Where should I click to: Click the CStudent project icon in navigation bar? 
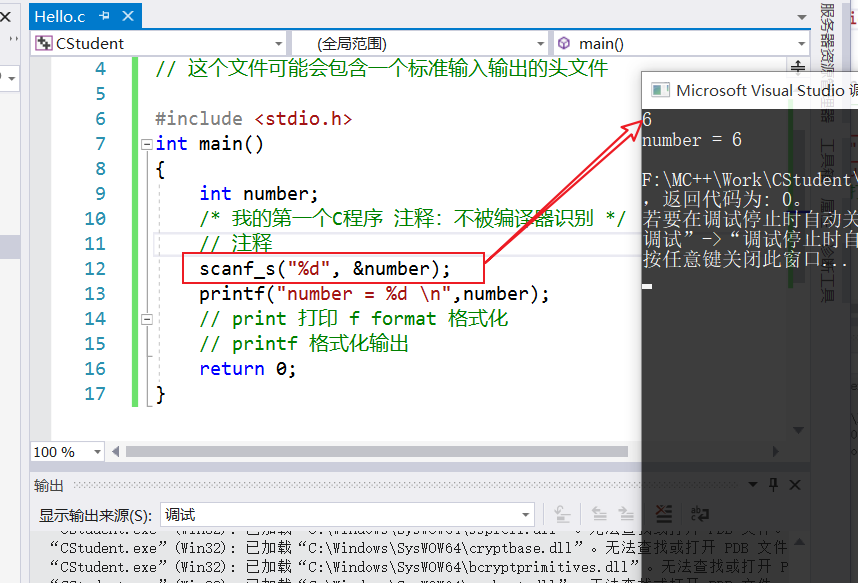click(43, 44)
